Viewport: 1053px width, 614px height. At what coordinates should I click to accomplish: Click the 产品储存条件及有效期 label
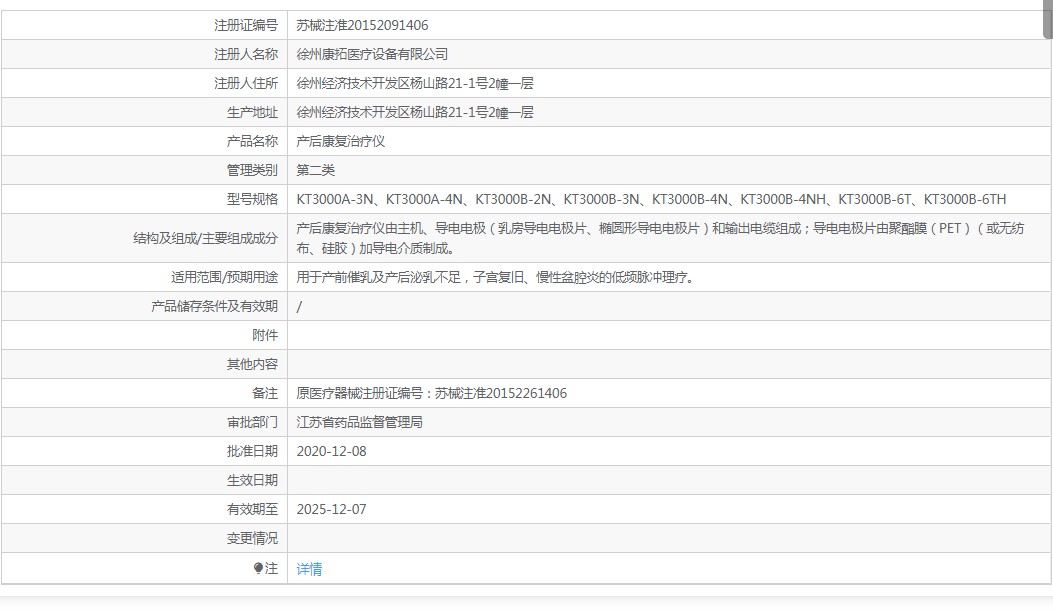coord(214,306)
